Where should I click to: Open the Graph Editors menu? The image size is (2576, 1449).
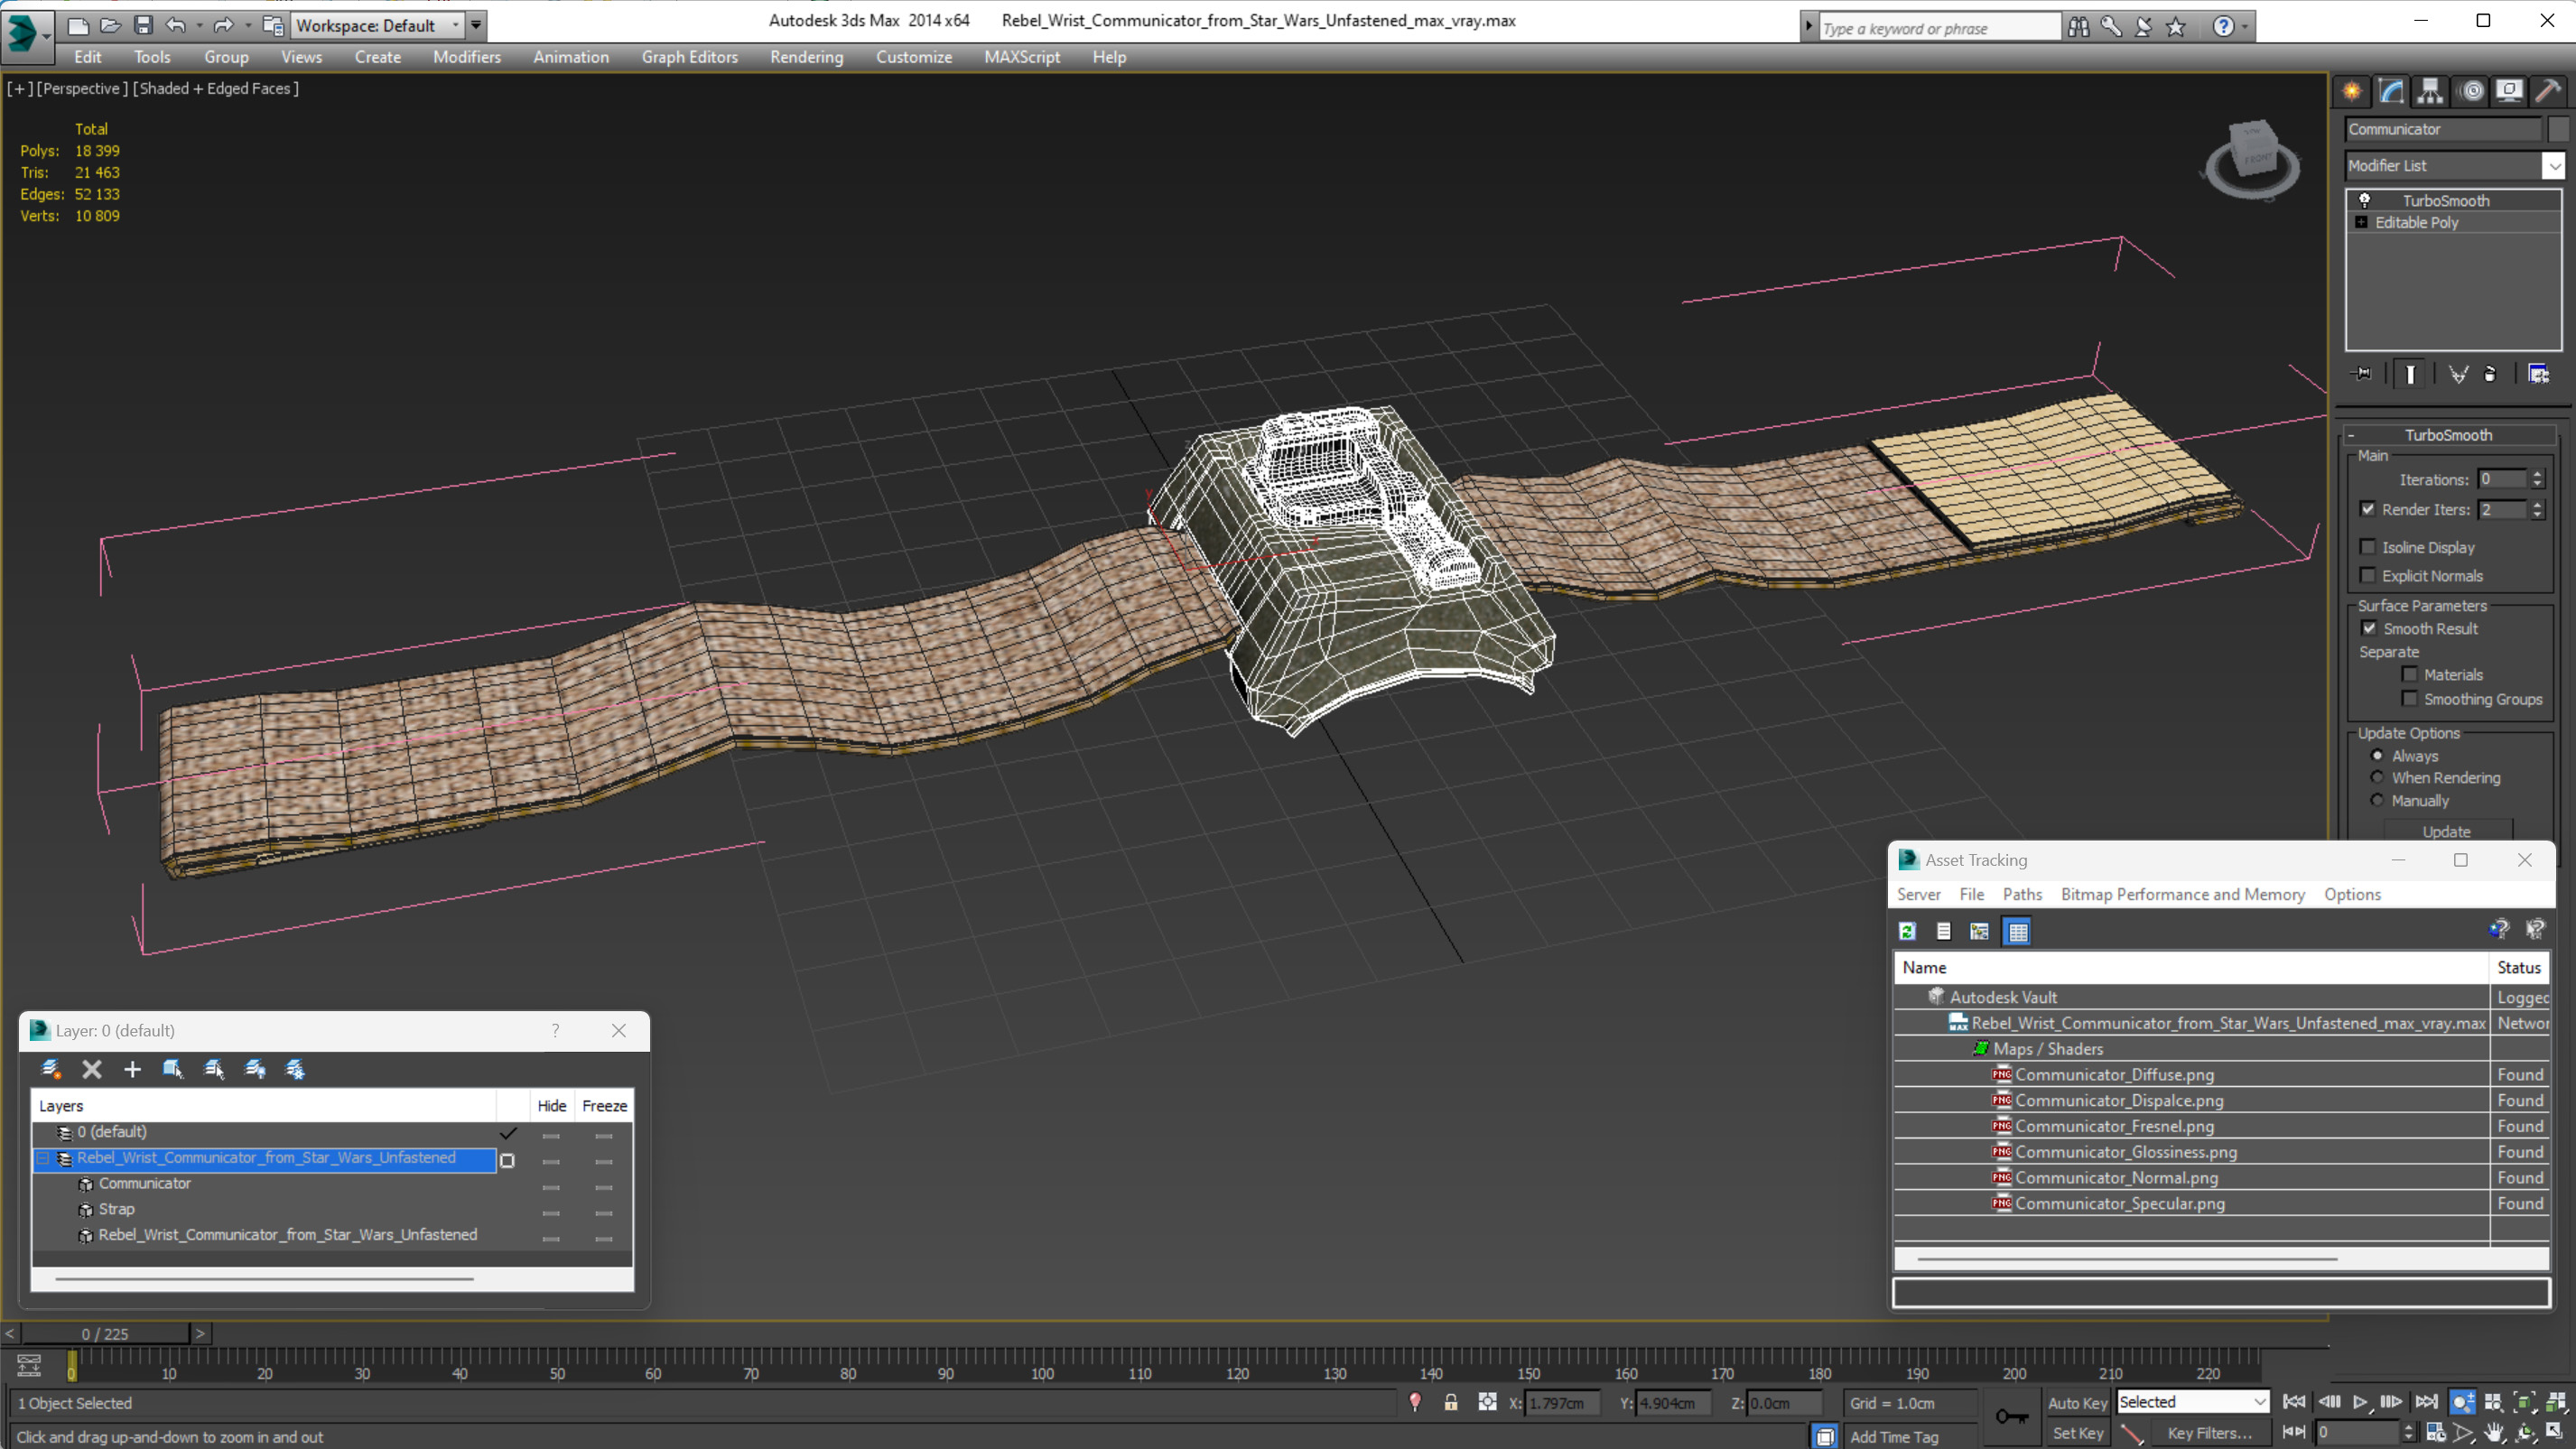pos(689,57)
